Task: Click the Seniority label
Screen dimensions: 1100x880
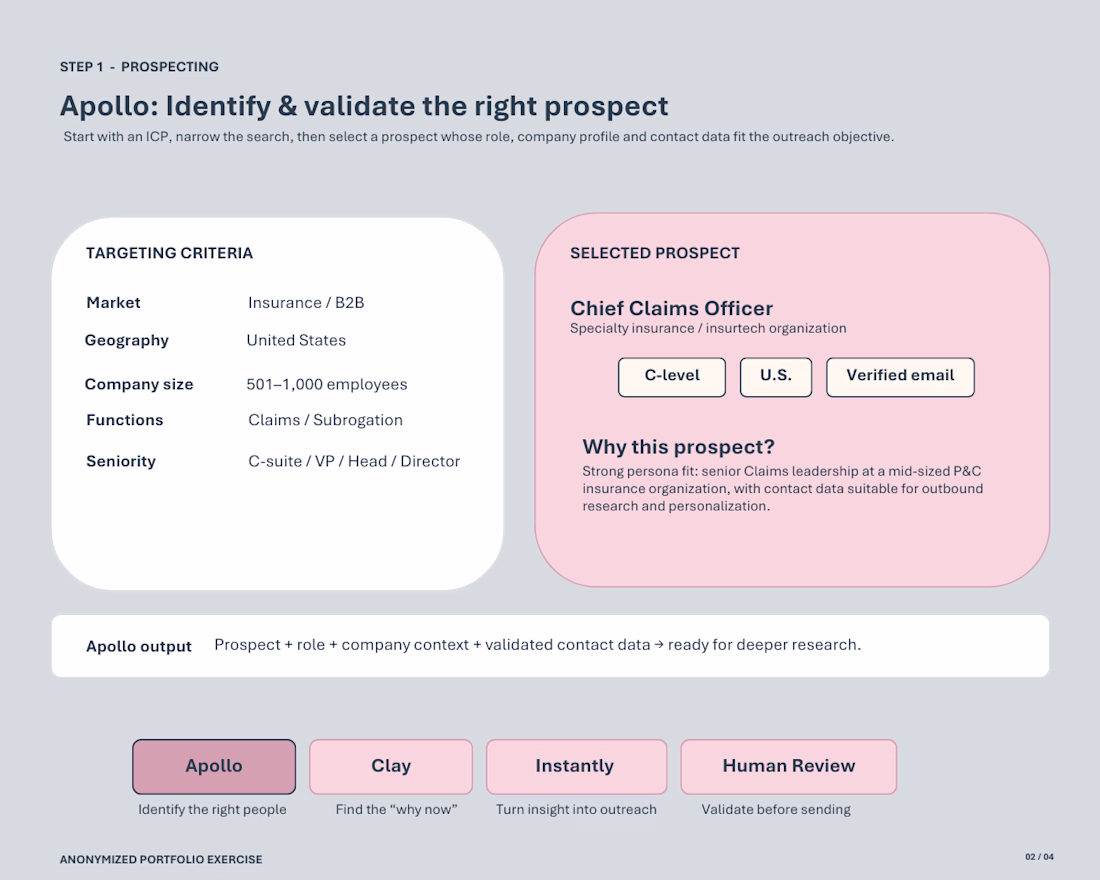Action: 121,461
